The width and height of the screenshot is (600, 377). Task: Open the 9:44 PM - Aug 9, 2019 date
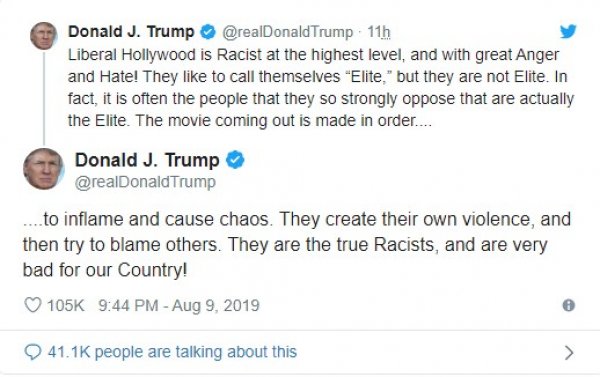coord(179,305)
